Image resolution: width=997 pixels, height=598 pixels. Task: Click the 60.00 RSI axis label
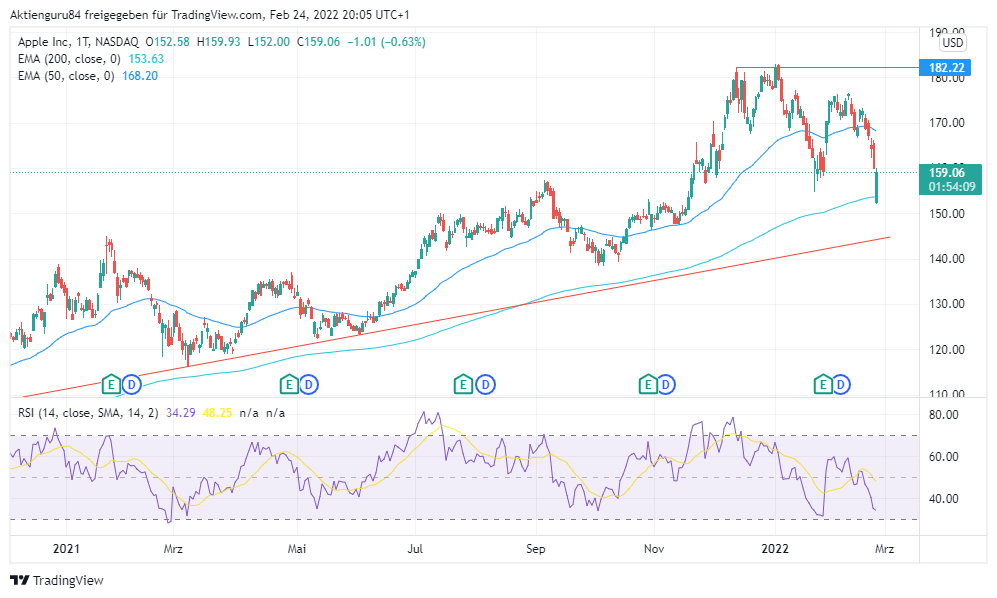[x=944, y=457]
